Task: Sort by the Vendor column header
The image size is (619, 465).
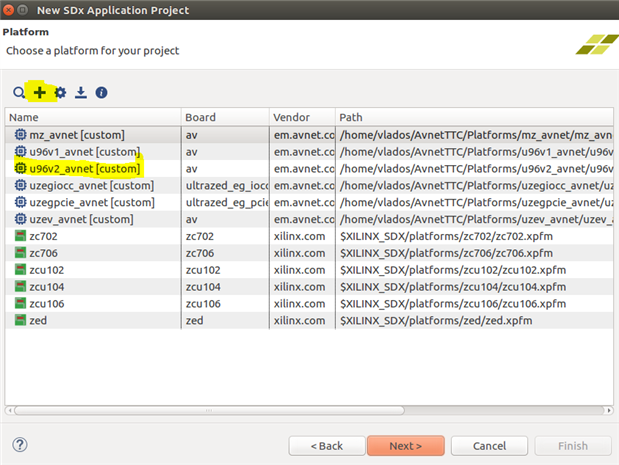Action: [x=302, y=117]
